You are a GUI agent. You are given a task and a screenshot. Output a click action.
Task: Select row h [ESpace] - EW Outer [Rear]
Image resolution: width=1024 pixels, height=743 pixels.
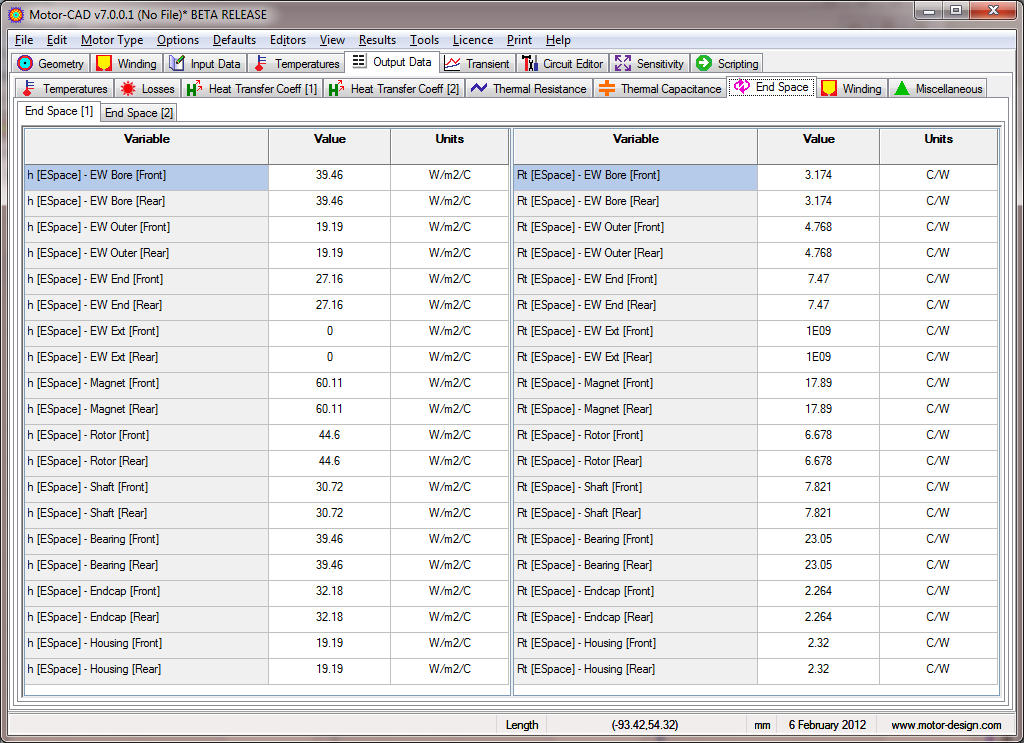pyautogui.click(x=146, y=253)
